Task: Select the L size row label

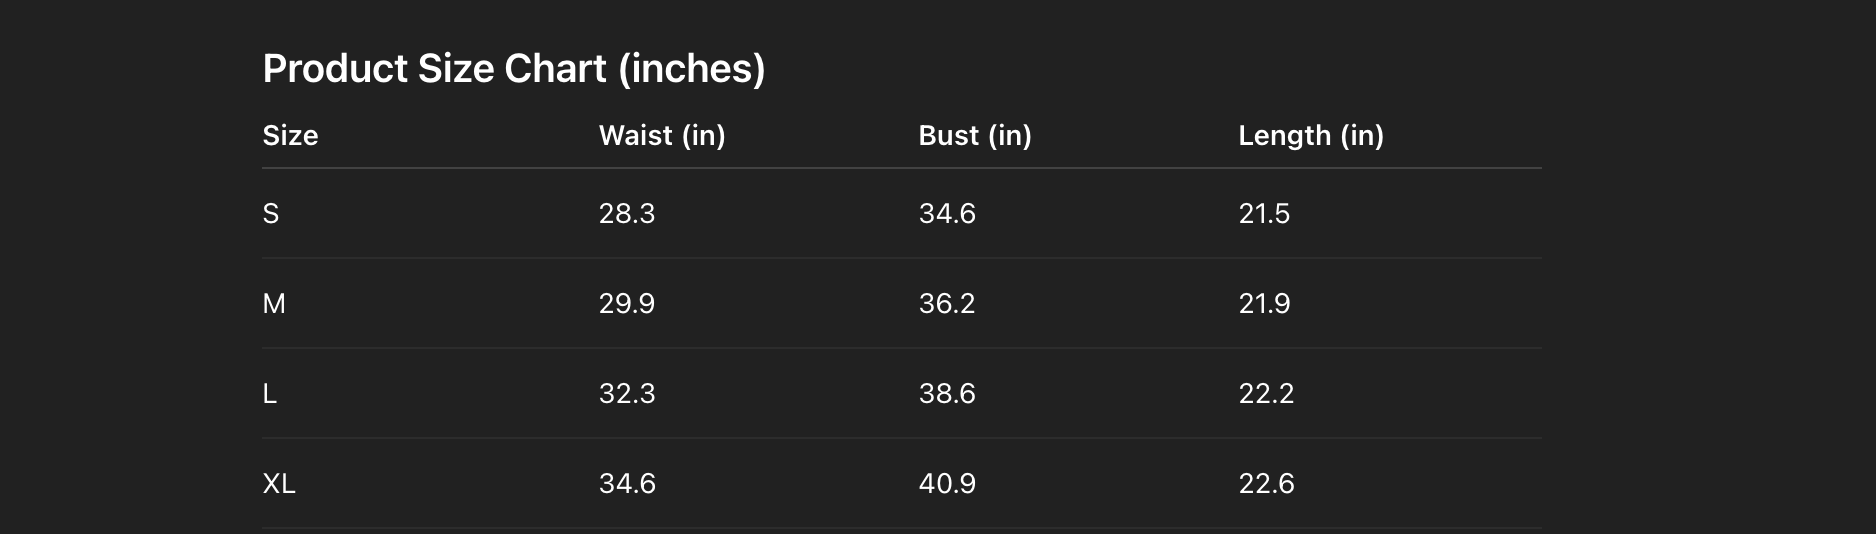Action: (270, 394)
